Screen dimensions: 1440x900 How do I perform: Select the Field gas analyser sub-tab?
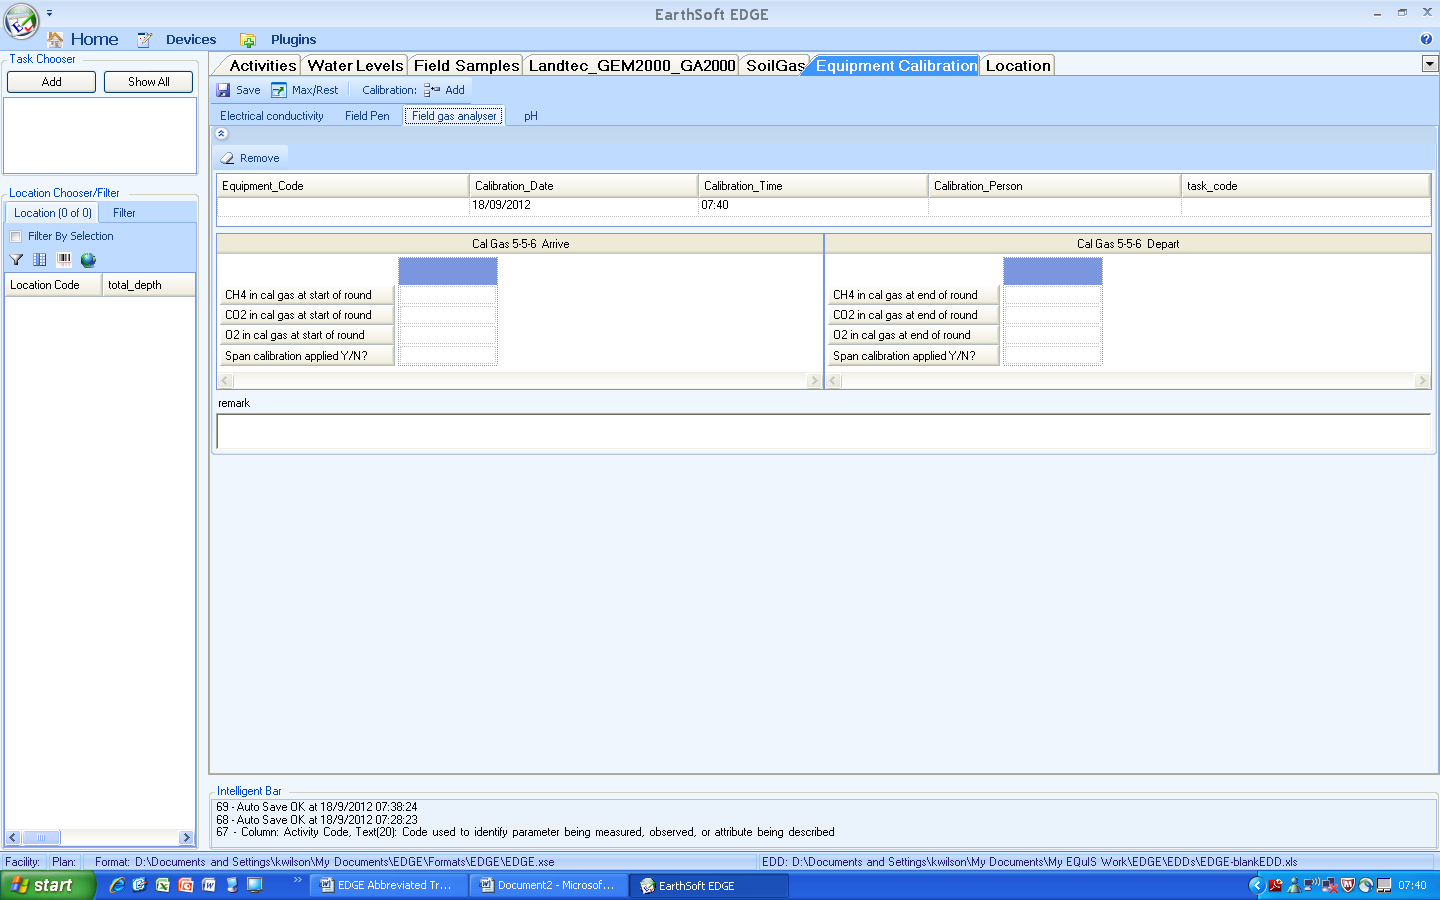(454, 116)
